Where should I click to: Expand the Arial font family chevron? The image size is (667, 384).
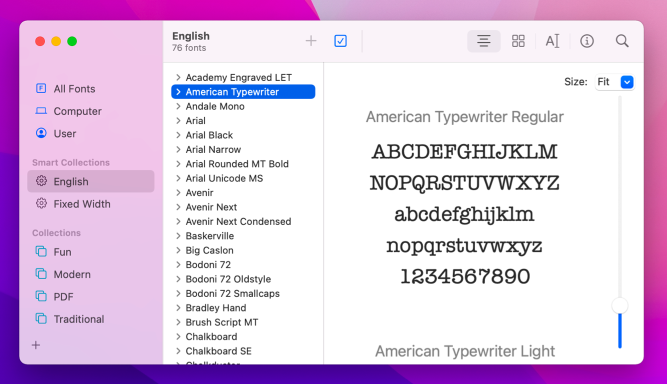point(178,121)
